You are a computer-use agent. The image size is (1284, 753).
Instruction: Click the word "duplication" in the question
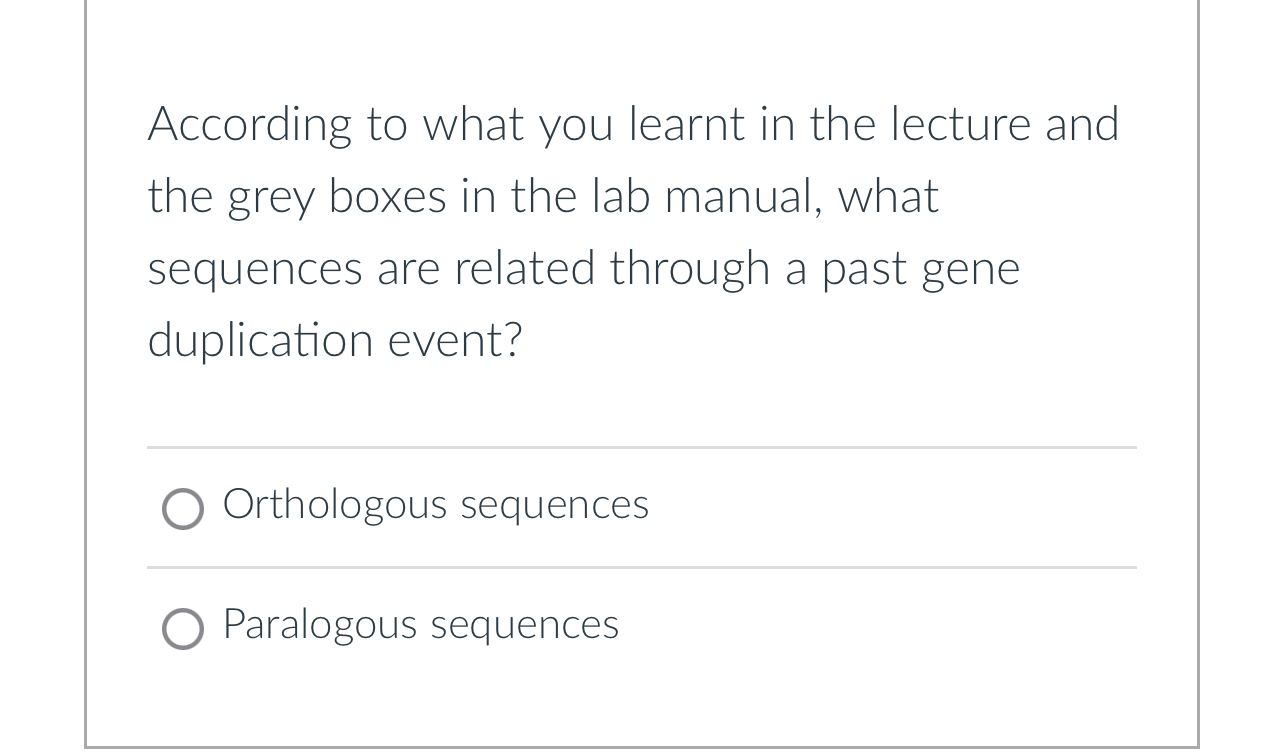260,341
